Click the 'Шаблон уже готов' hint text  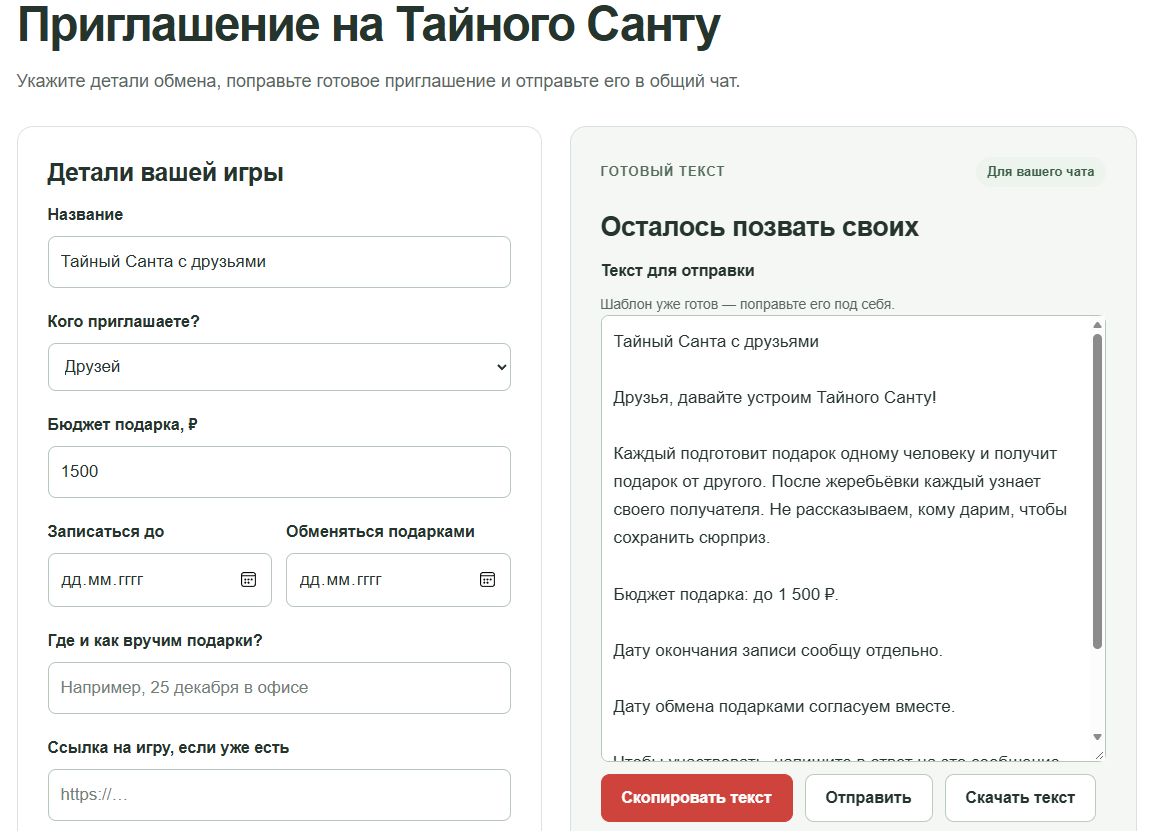click(747, 304)
